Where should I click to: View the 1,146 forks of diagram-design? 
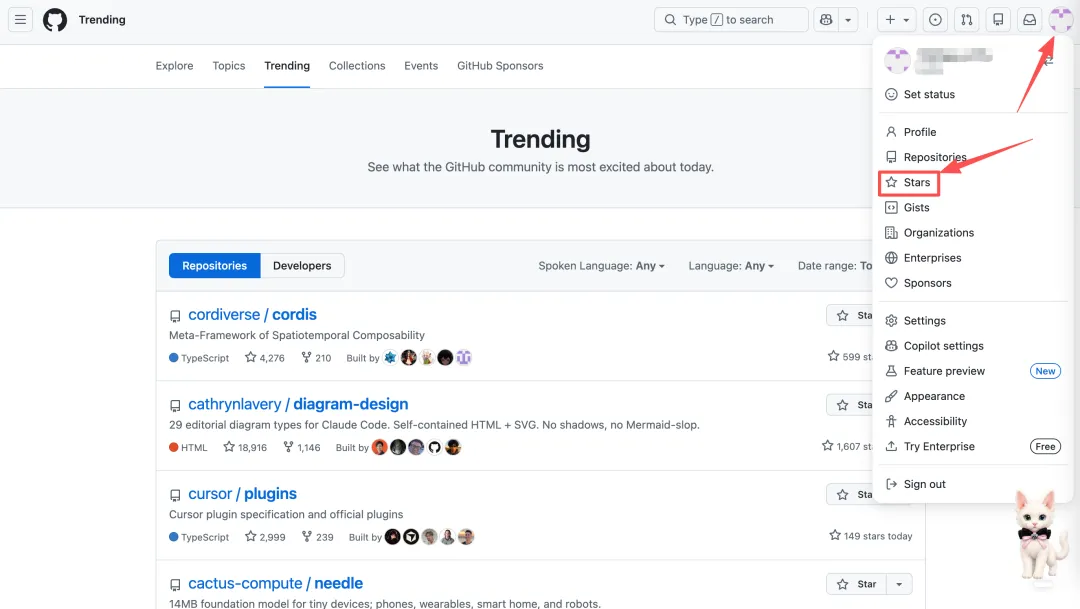(302, 447)
